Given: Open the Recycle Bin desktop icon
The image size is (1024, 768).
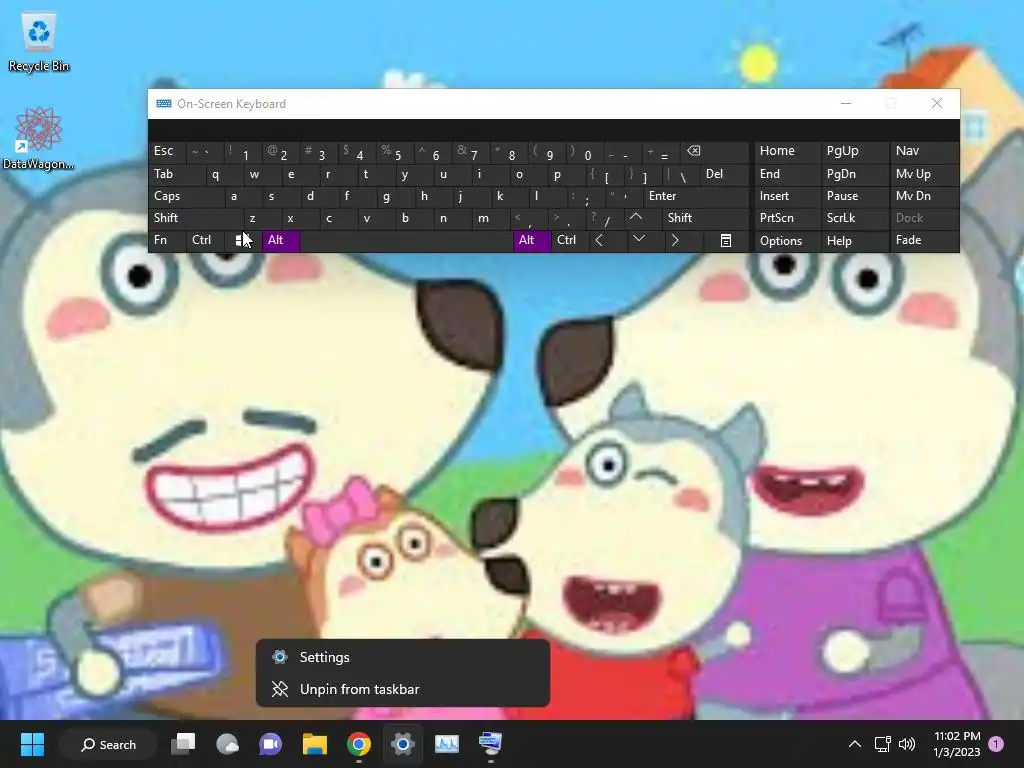Looking at the screenshot, I should 39,42.
